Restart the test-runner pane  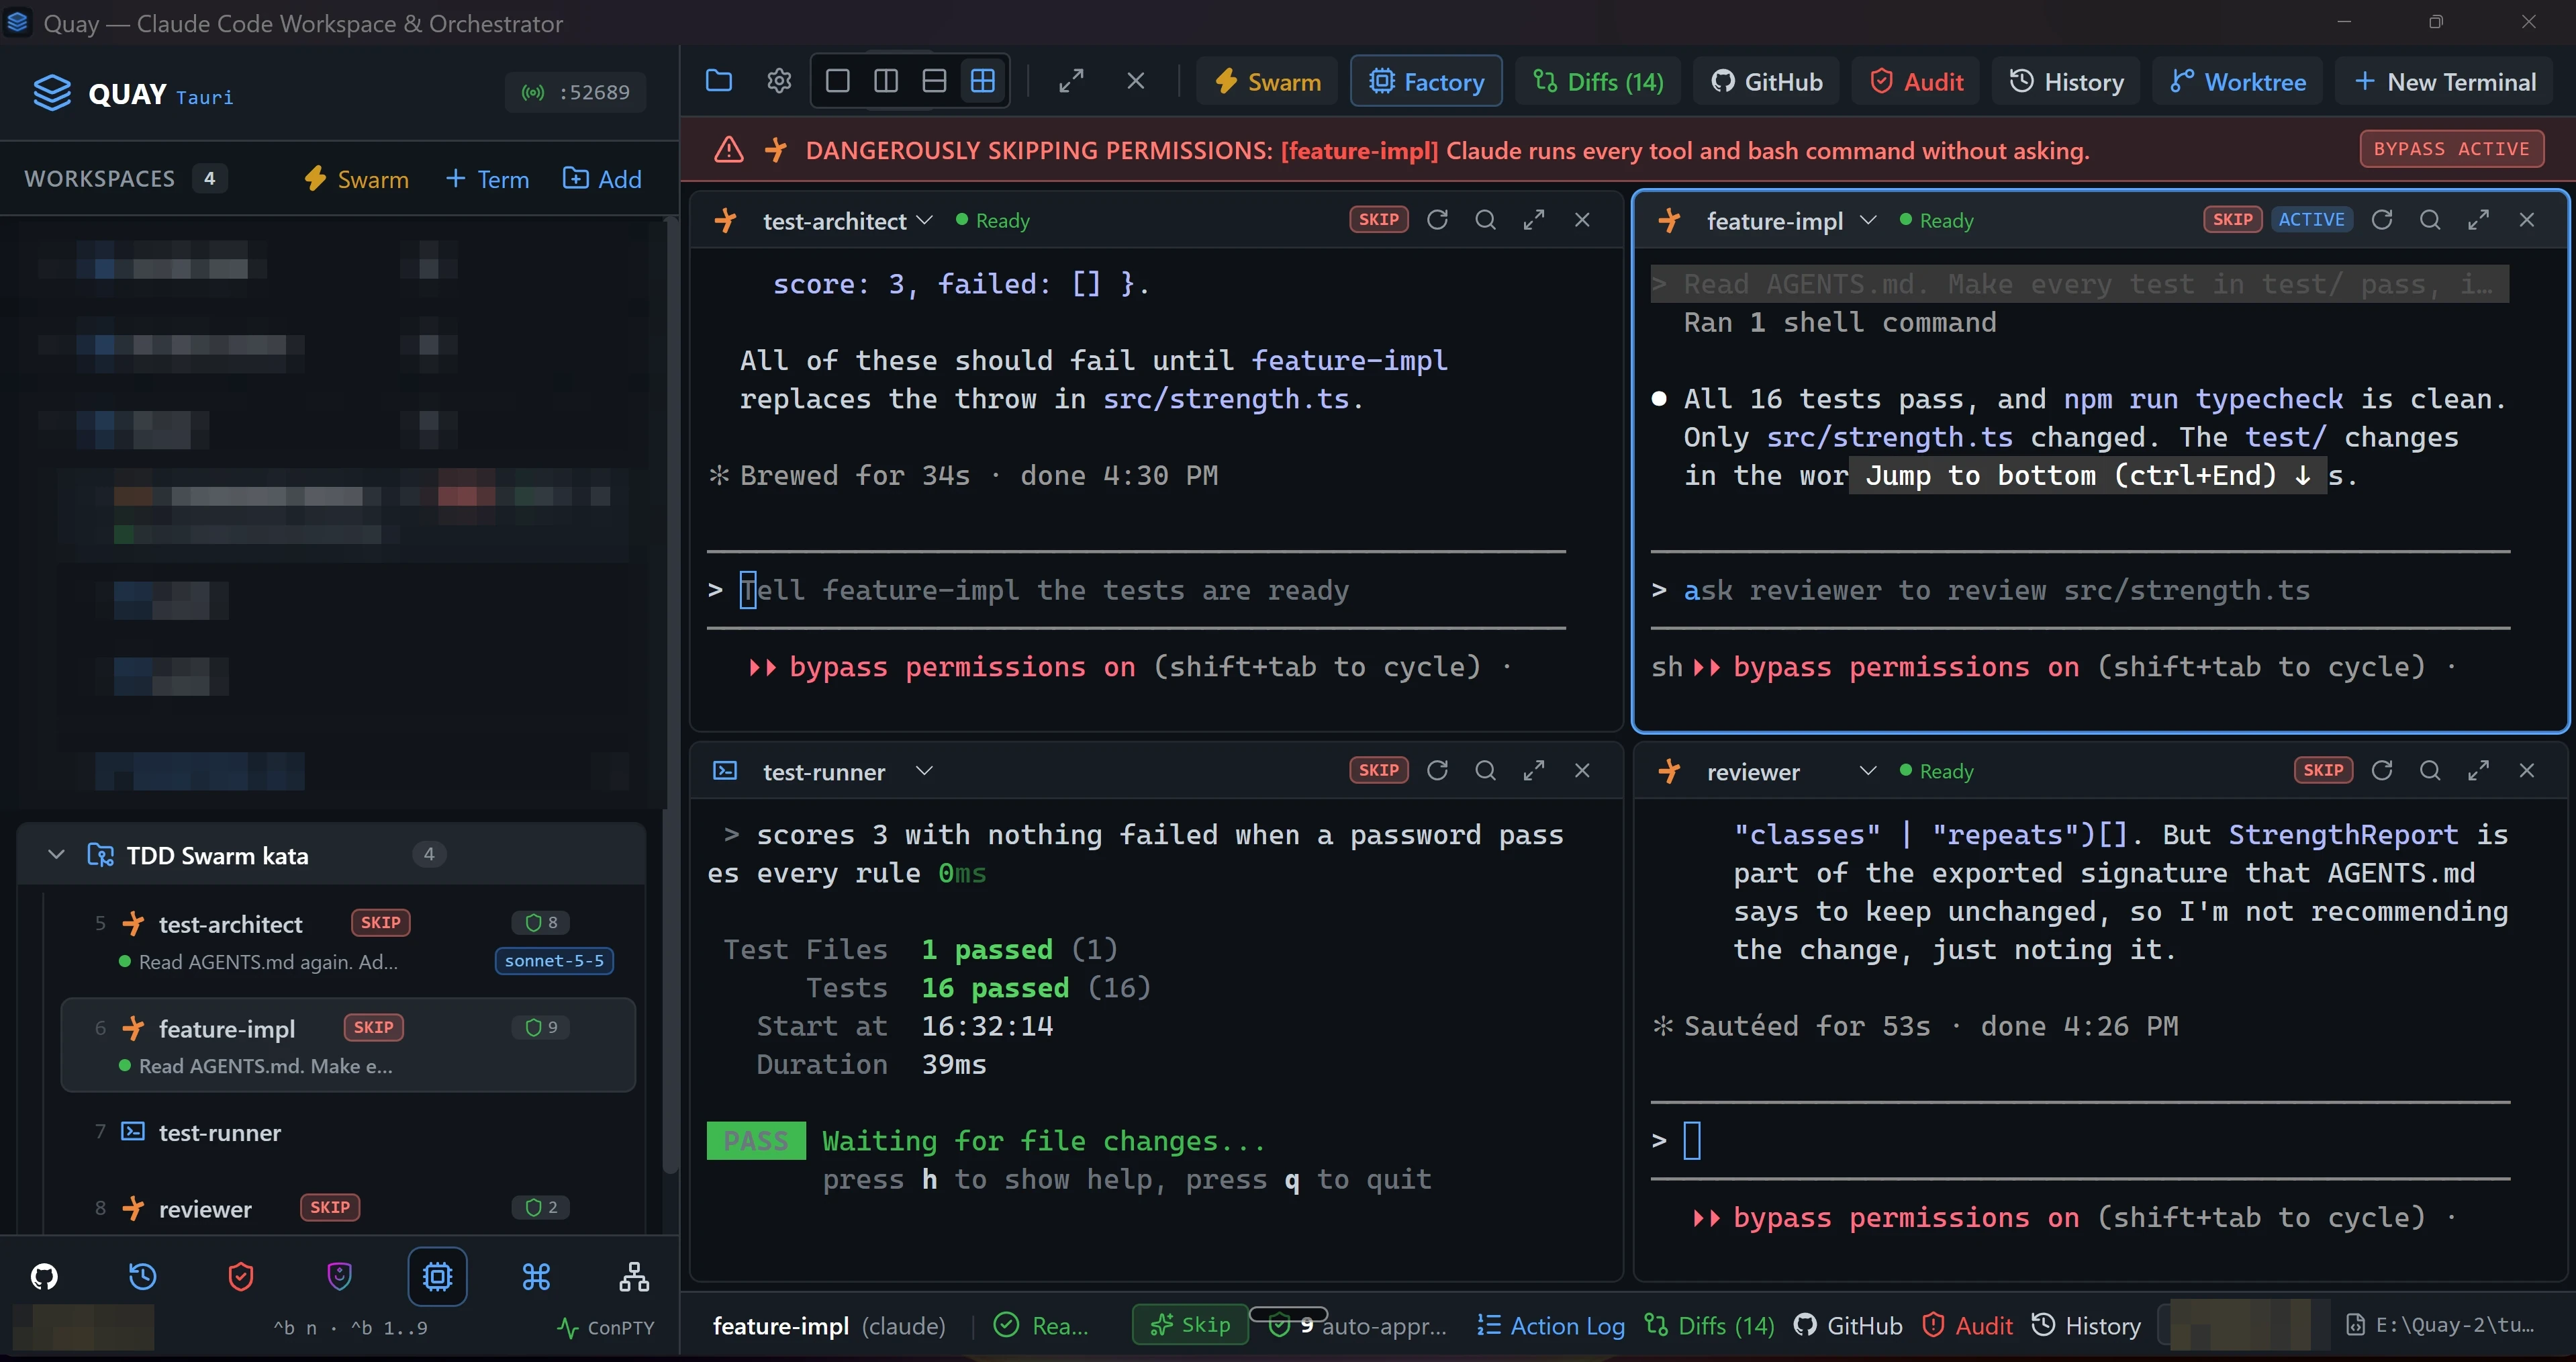[1437, 770]
